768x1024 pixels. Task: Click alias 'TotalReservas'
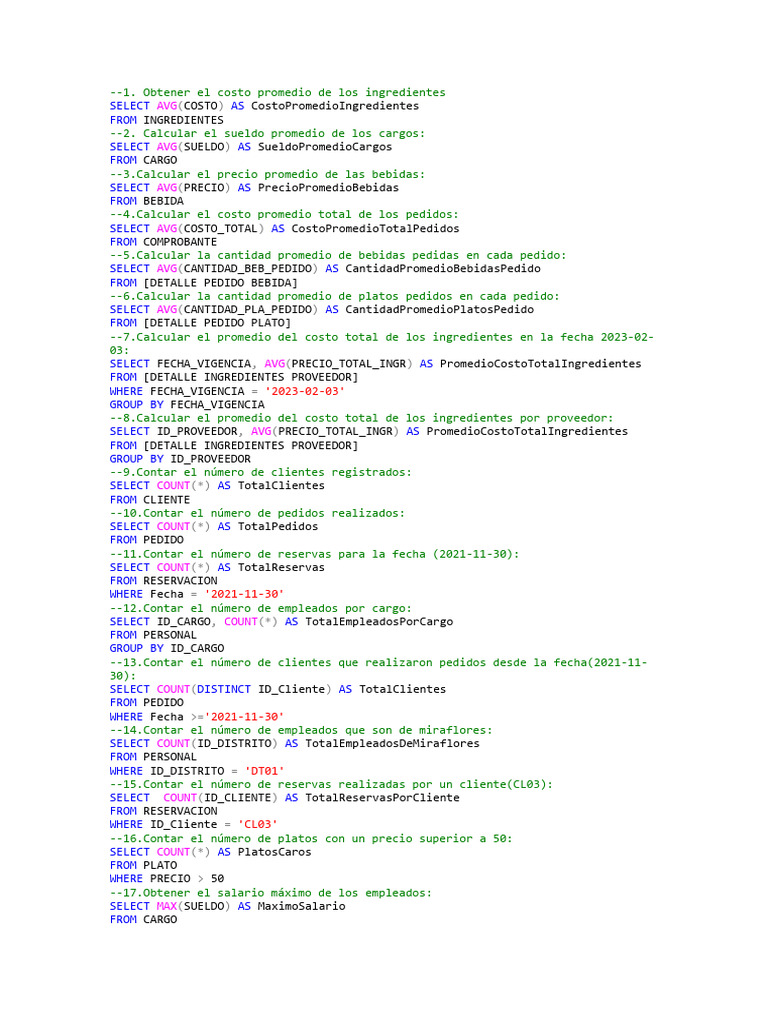point(281,568)
